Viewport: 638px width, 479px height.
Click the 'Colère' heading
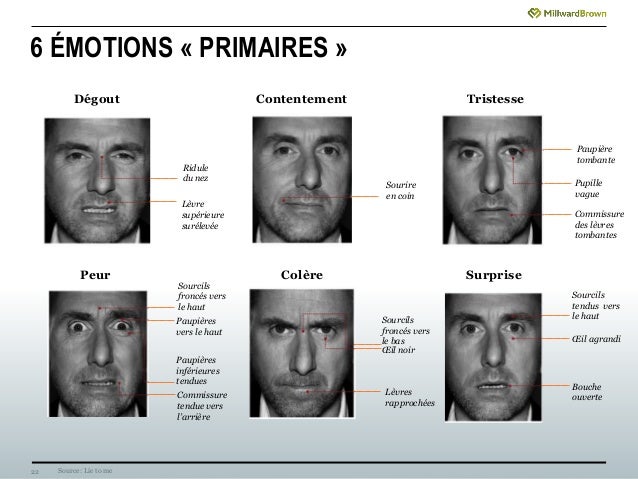click(x=302, y=275)
